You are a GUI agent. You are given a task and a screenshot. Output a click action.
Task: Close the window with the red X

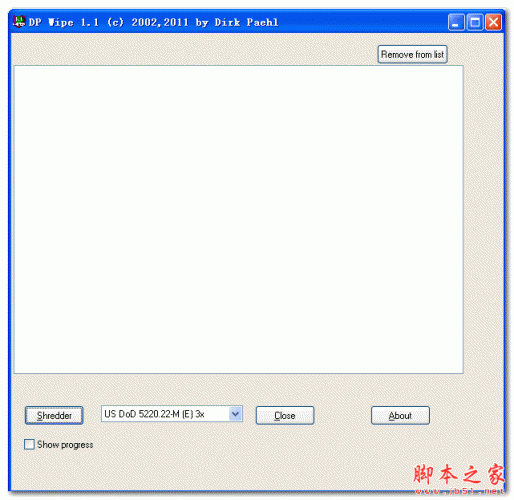[x=493, y=22]
